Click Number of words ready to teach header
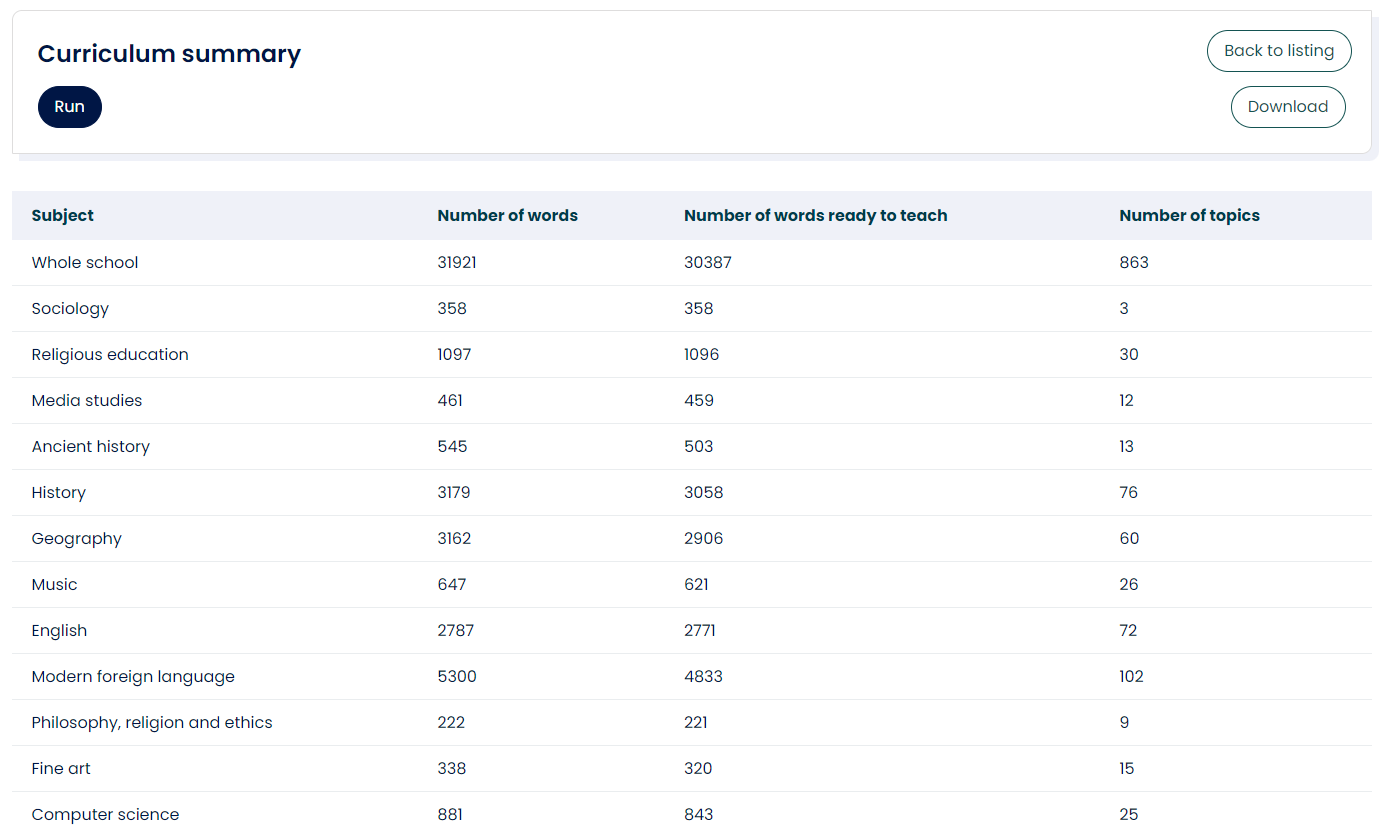Viewport: 1384px width, 837px height. point(815,215)
